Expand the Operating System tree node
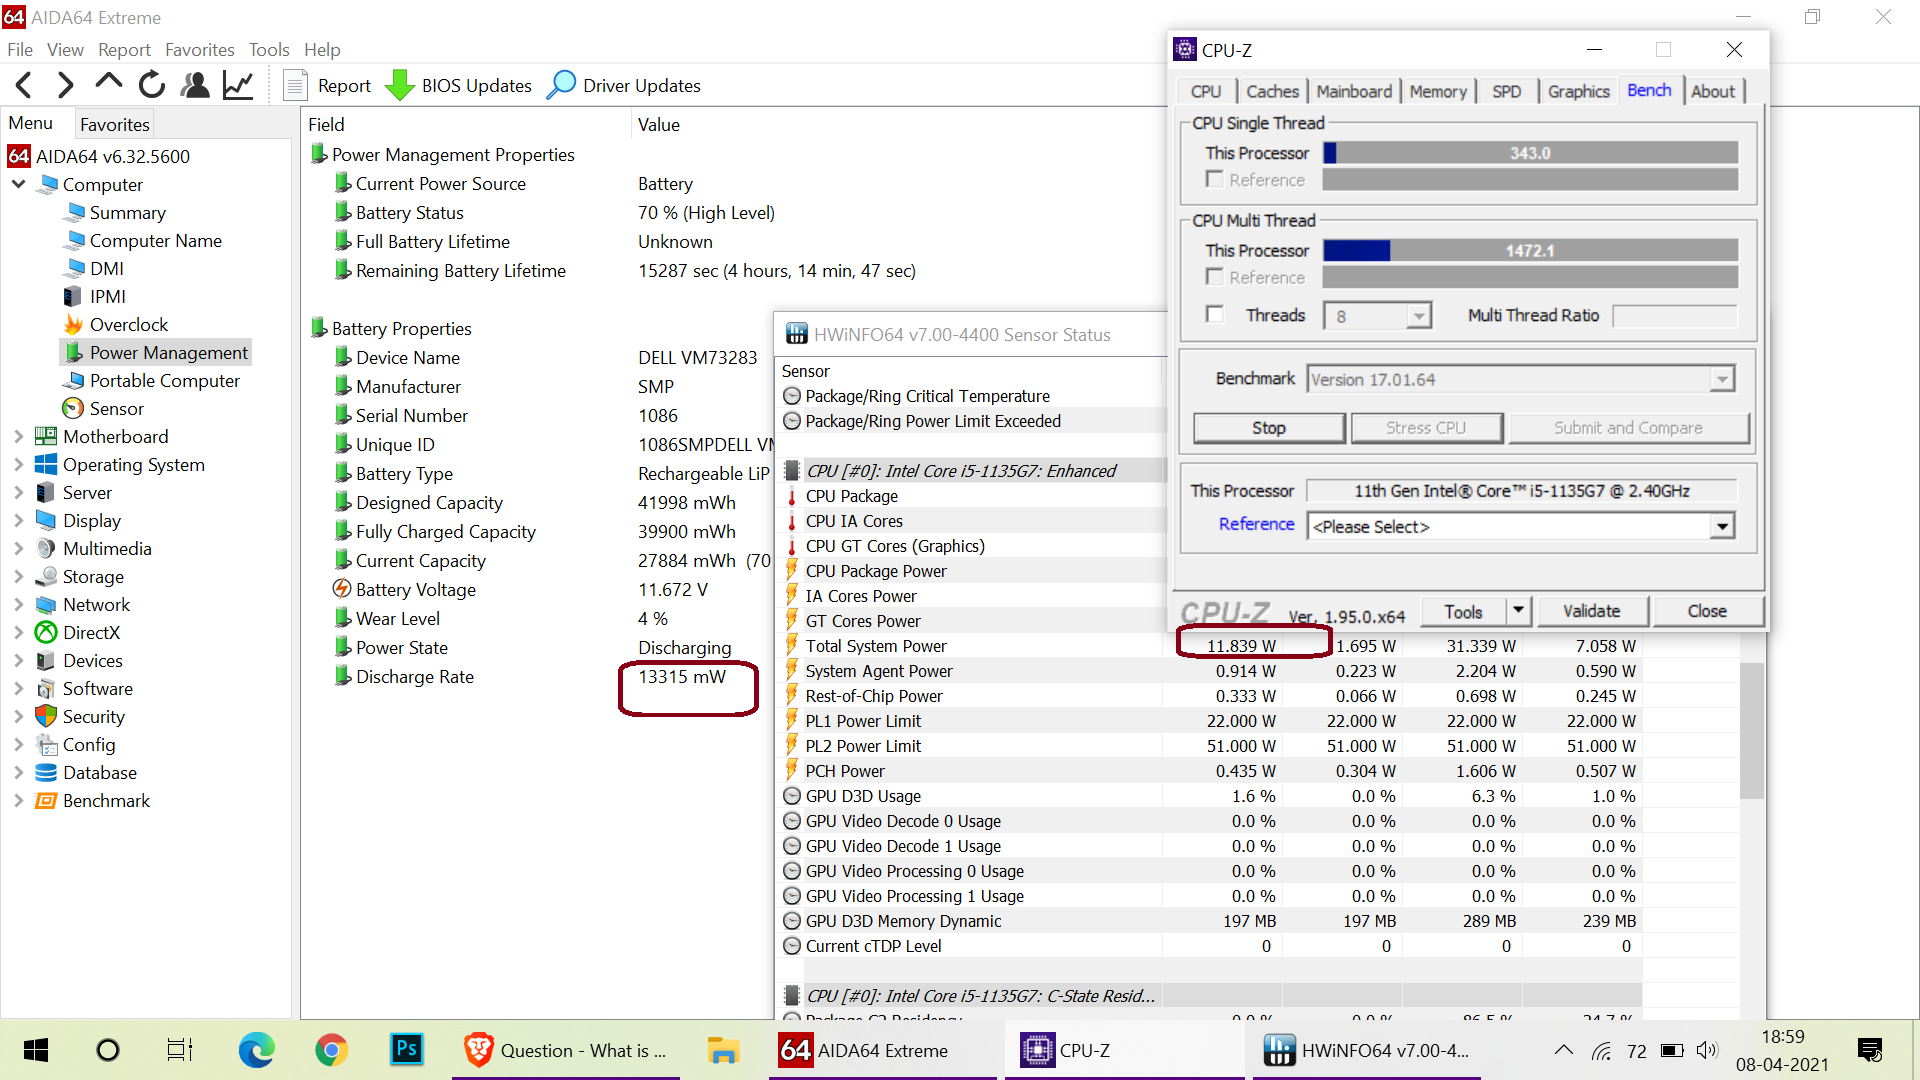Image resolution: width=1920 pixels, height=1080 pixels. click(18, 465)
